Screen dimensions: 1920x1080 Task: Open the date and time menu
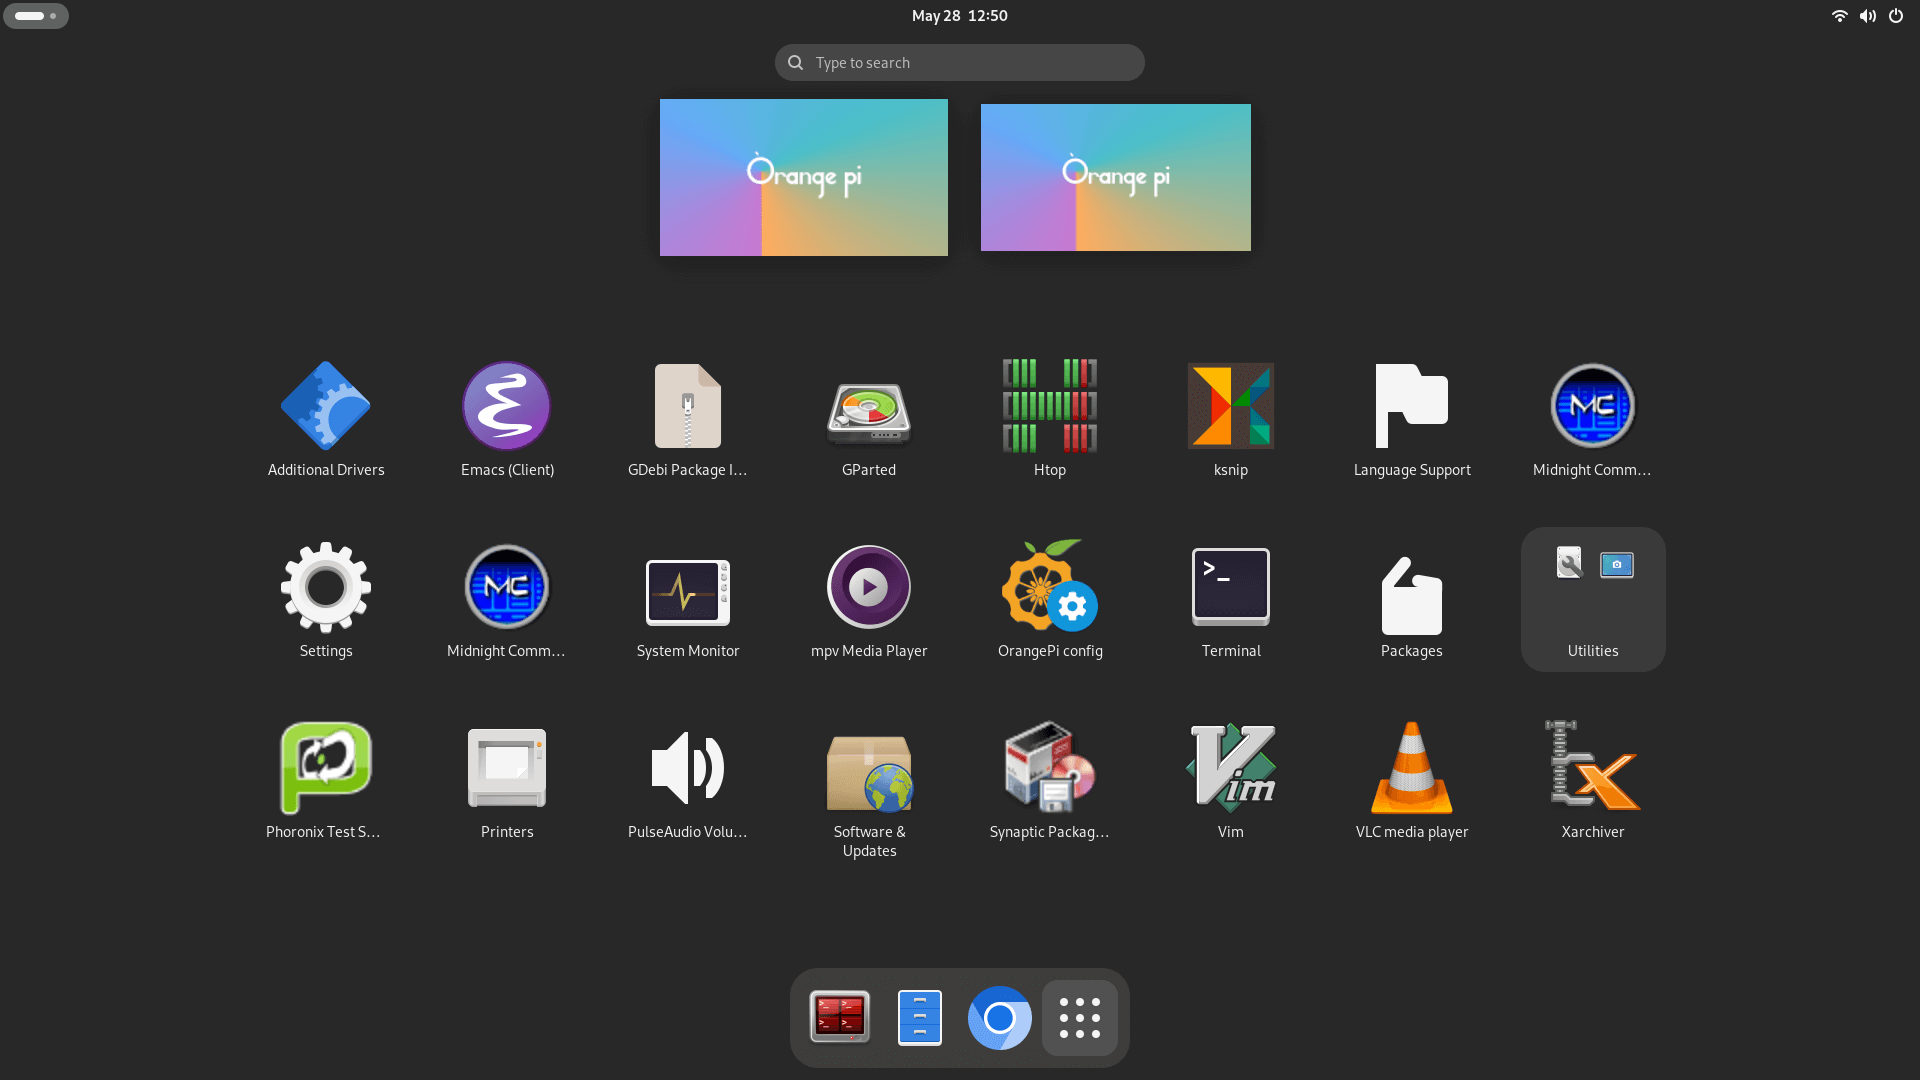[960, 16]
